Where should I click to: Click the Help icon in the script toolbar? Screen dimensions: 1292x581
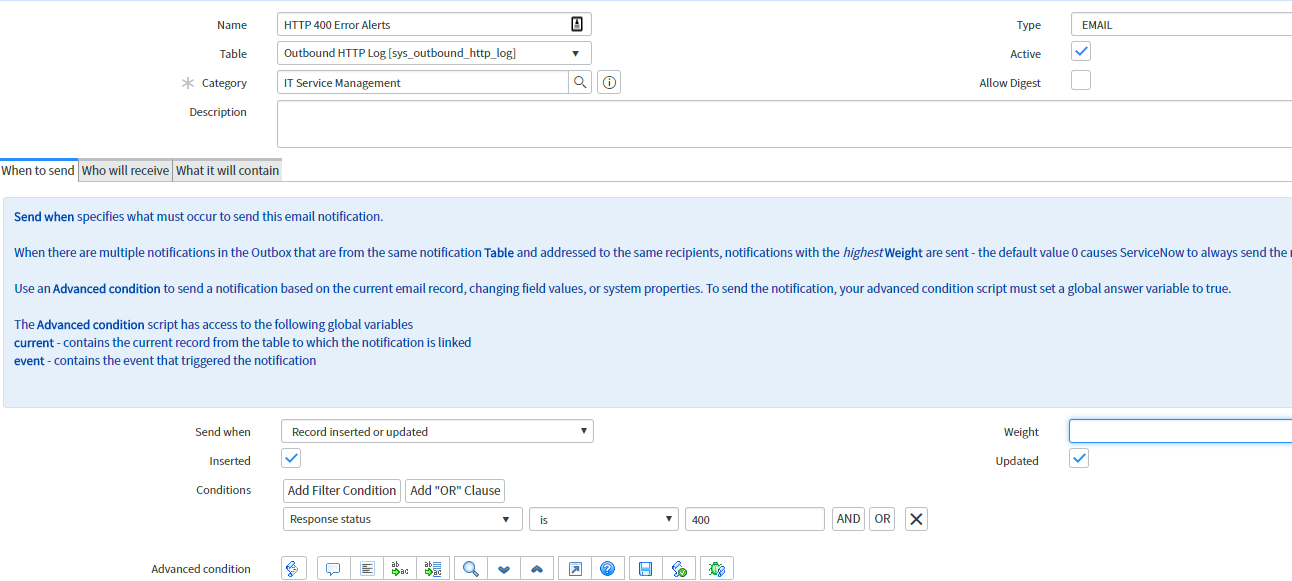point(608,568)
